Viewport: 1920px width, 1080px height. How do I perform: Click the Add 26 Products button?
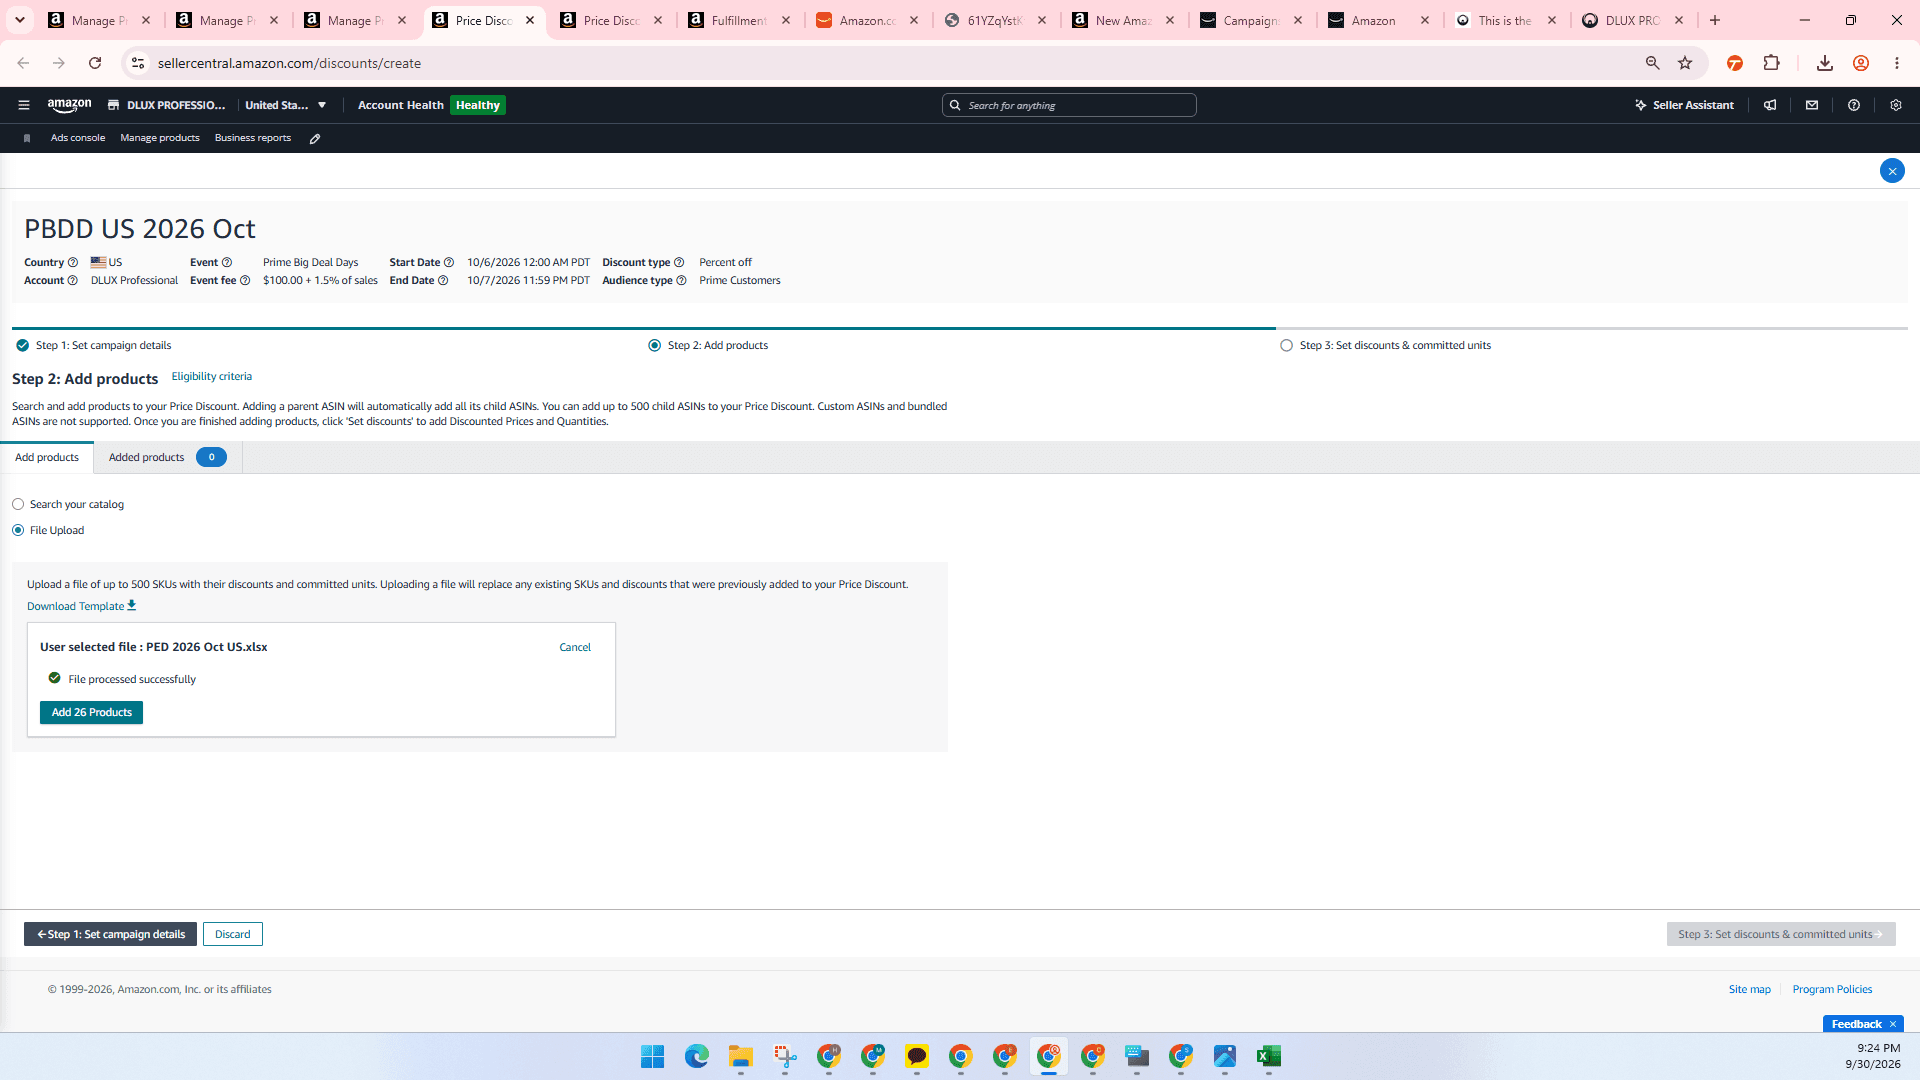(x=91, y=713)
